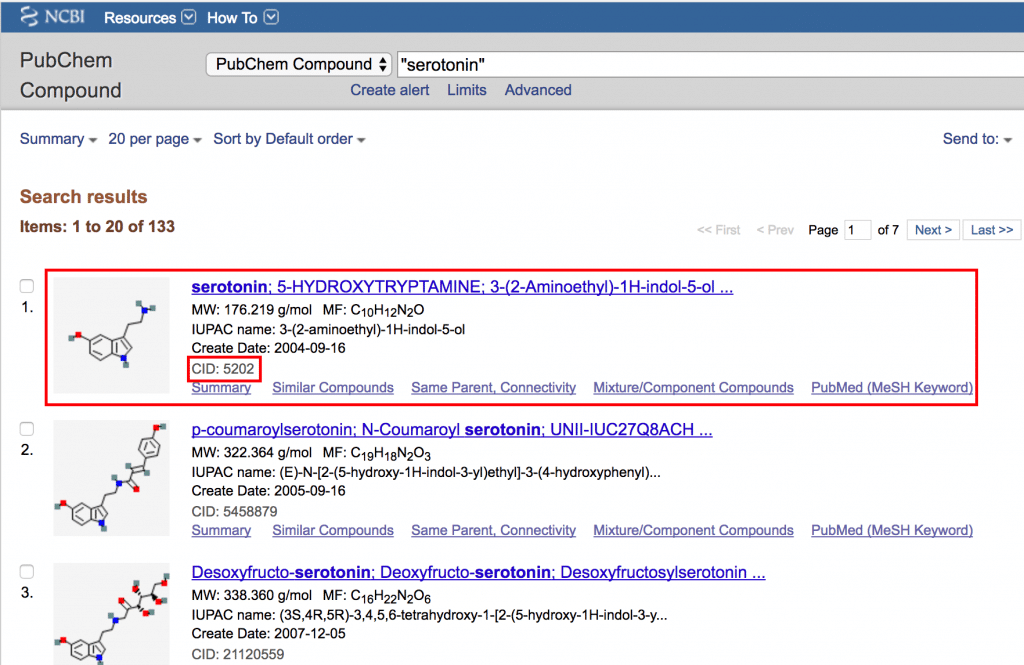The width and height of the screenshot is (1024, 665).
Task: Click "Create Date: 2007-12-05" text
Action: (x=268, y=634)
